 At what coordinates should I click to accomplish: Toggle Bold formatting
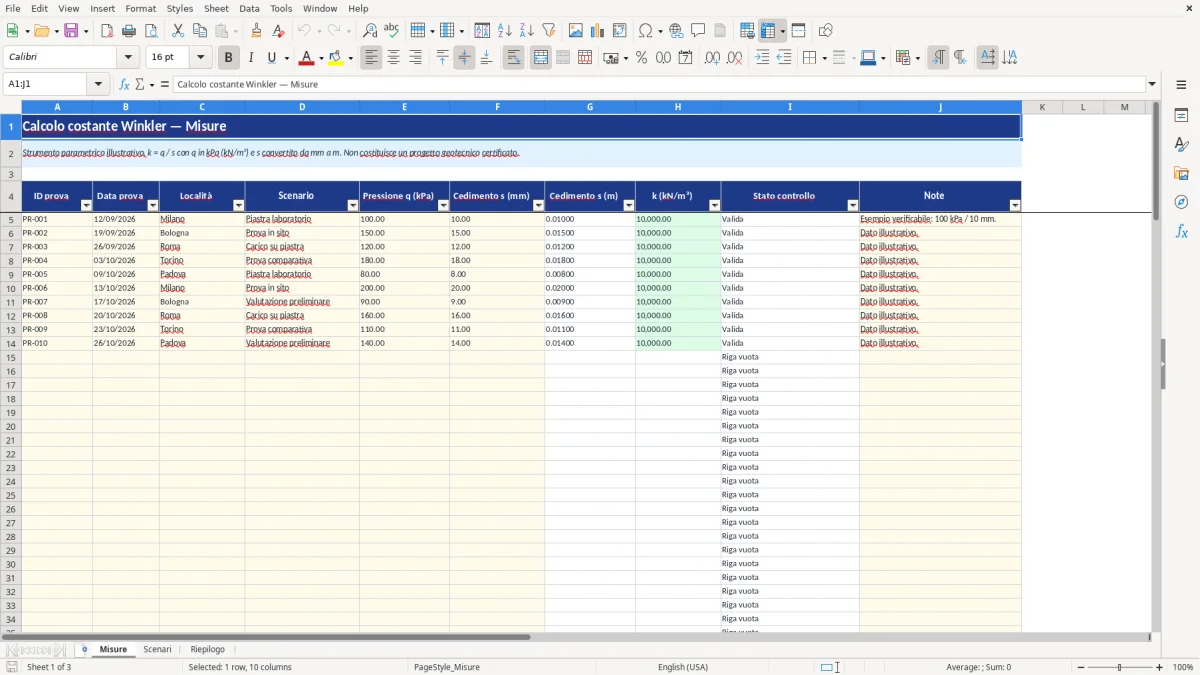(229, 58)
